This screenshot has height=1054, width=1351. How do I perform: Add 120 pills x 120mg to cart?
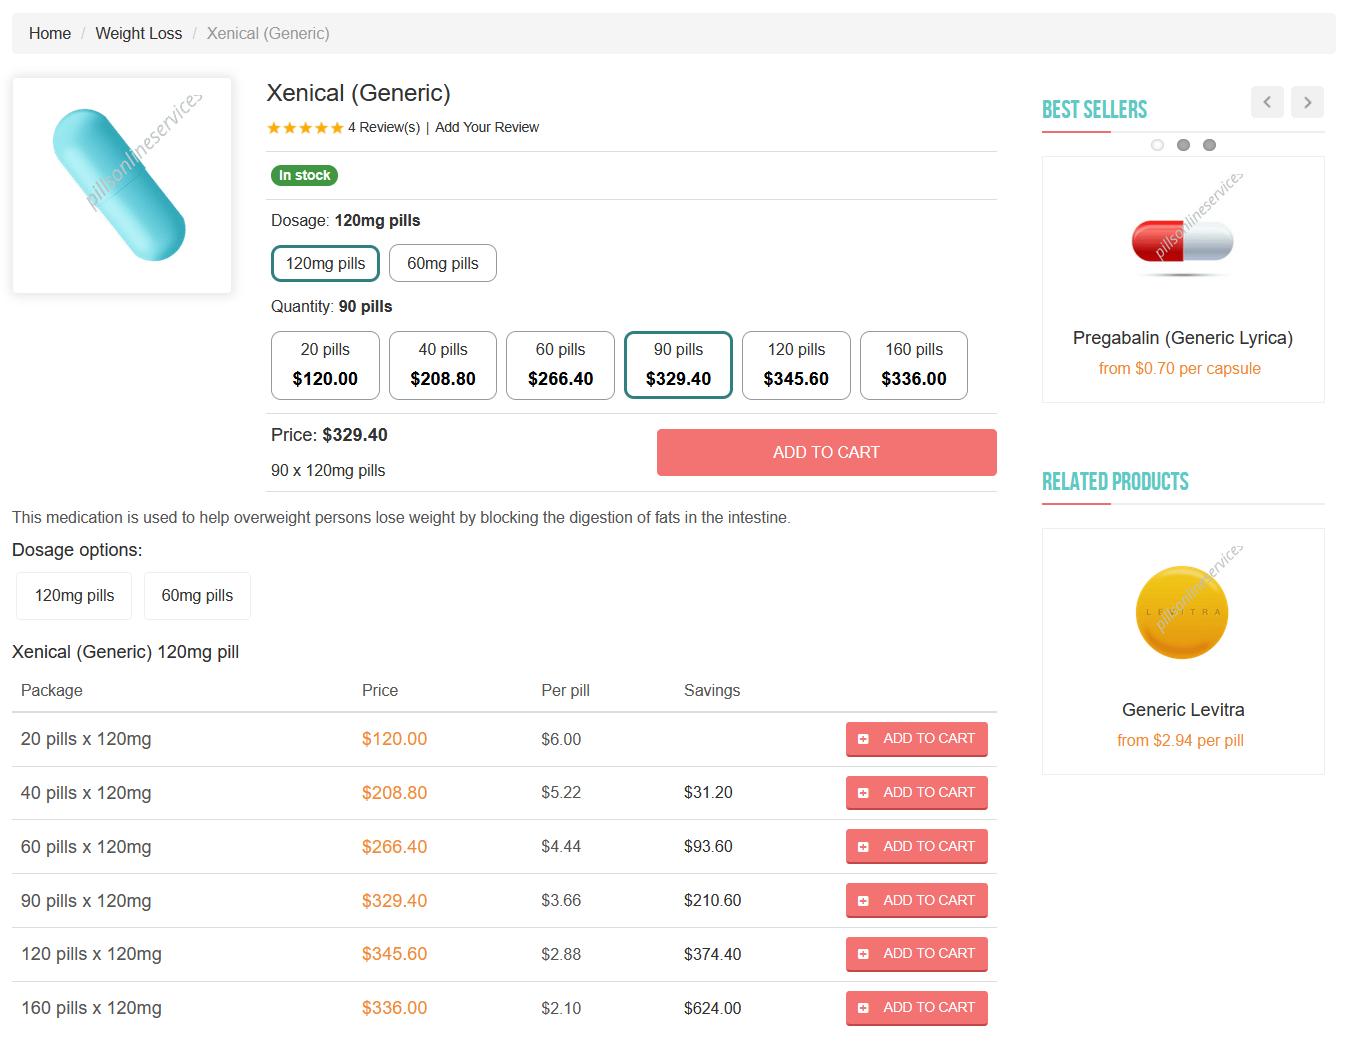(x=917, y=954)
